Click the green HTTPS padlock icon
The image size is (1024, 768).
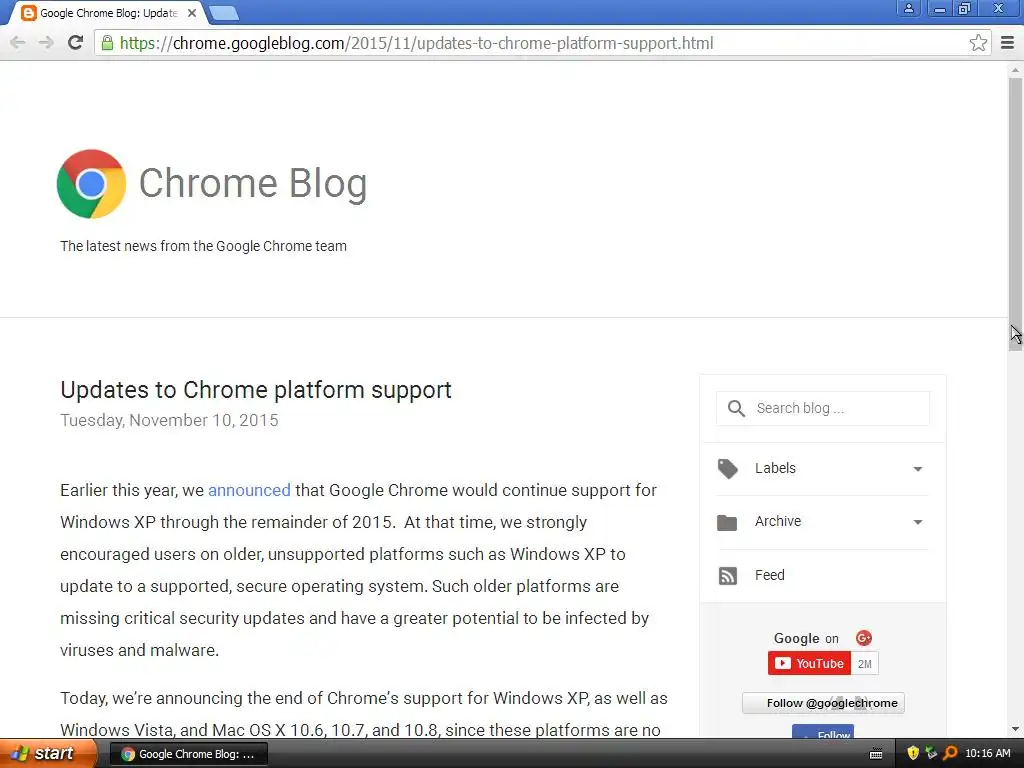pyautogui.click(x=108, y=43)
